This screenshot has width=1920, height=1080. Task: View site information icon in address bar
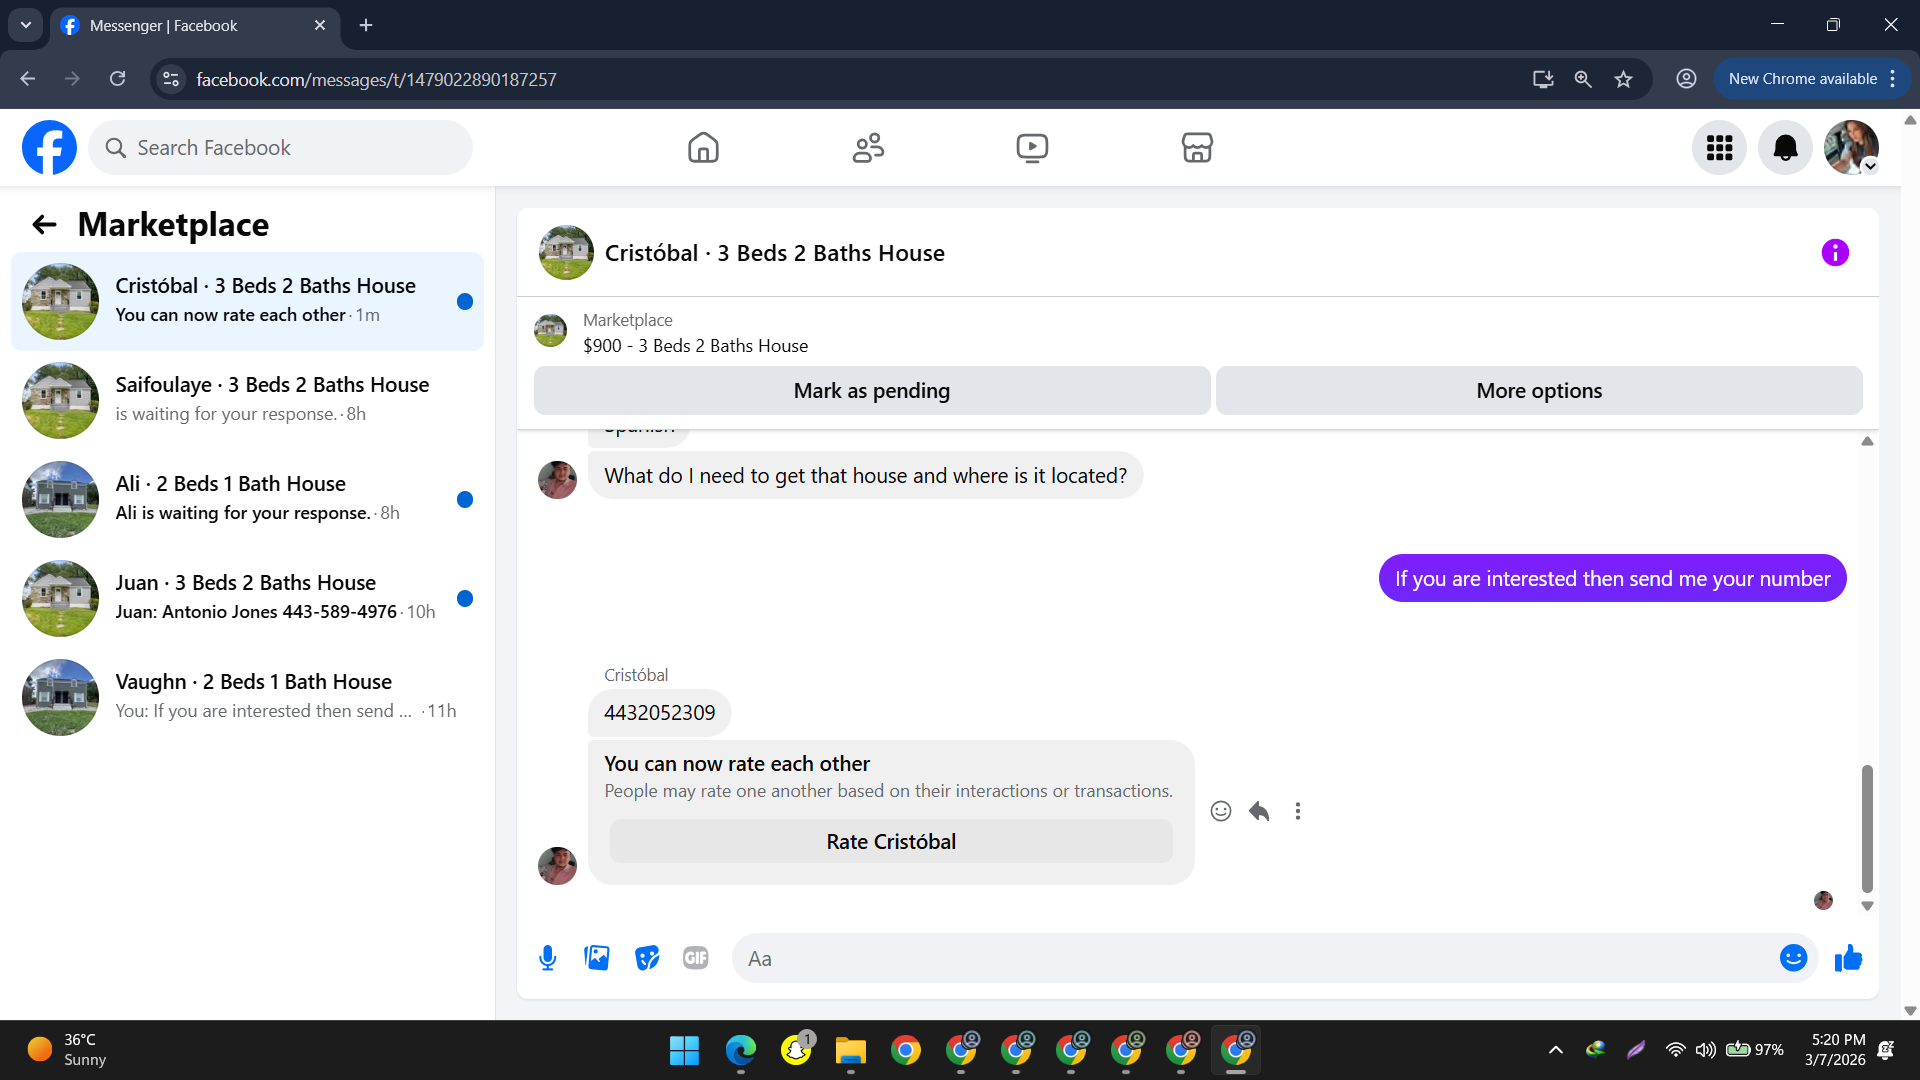click(172, 79)
